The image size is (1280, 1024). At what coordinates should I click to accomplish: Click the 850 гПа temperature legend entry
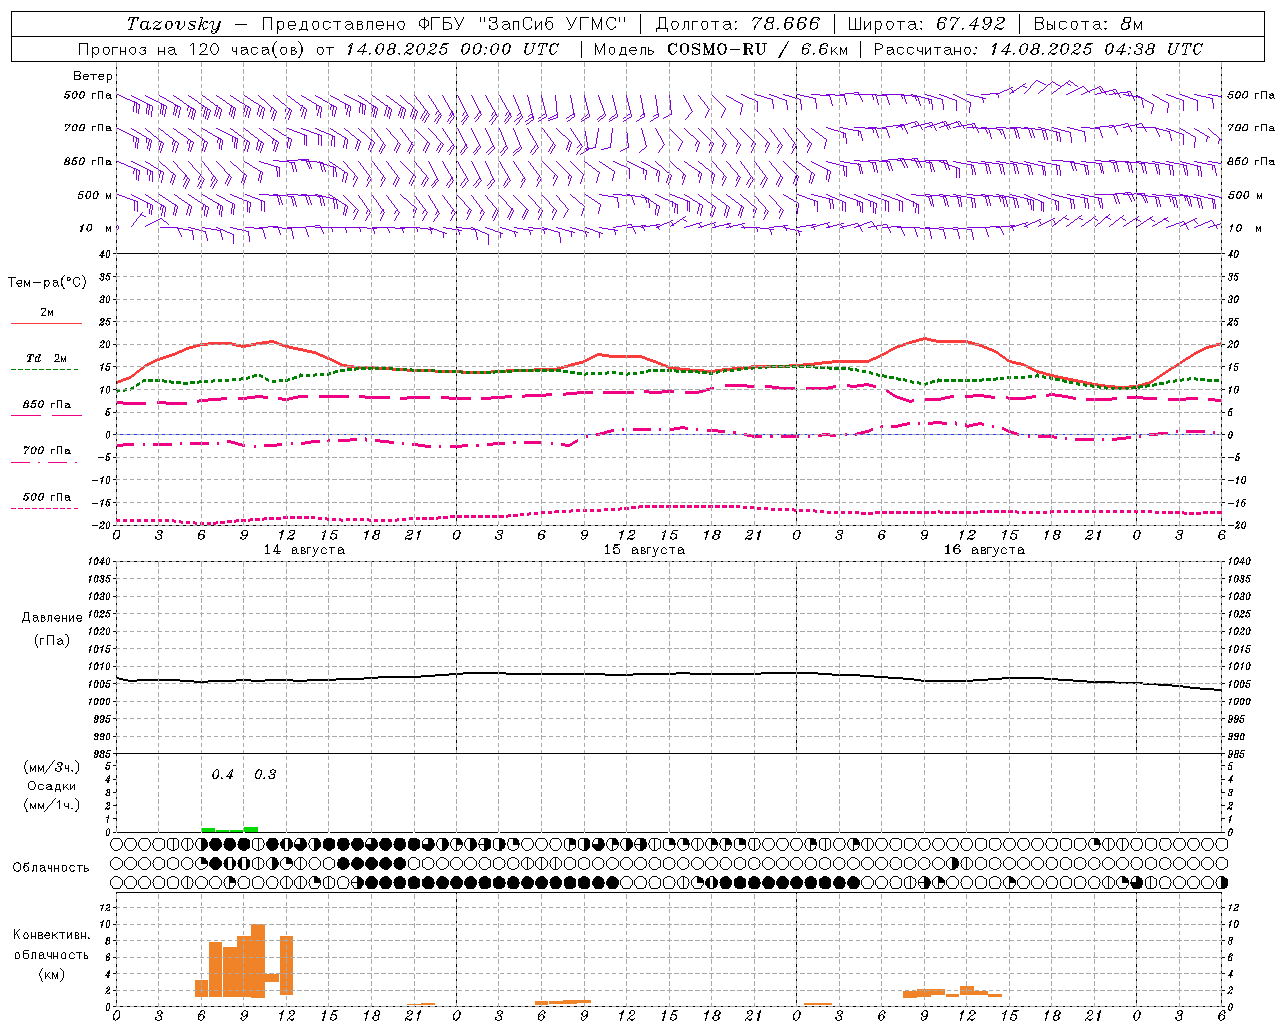47,405
